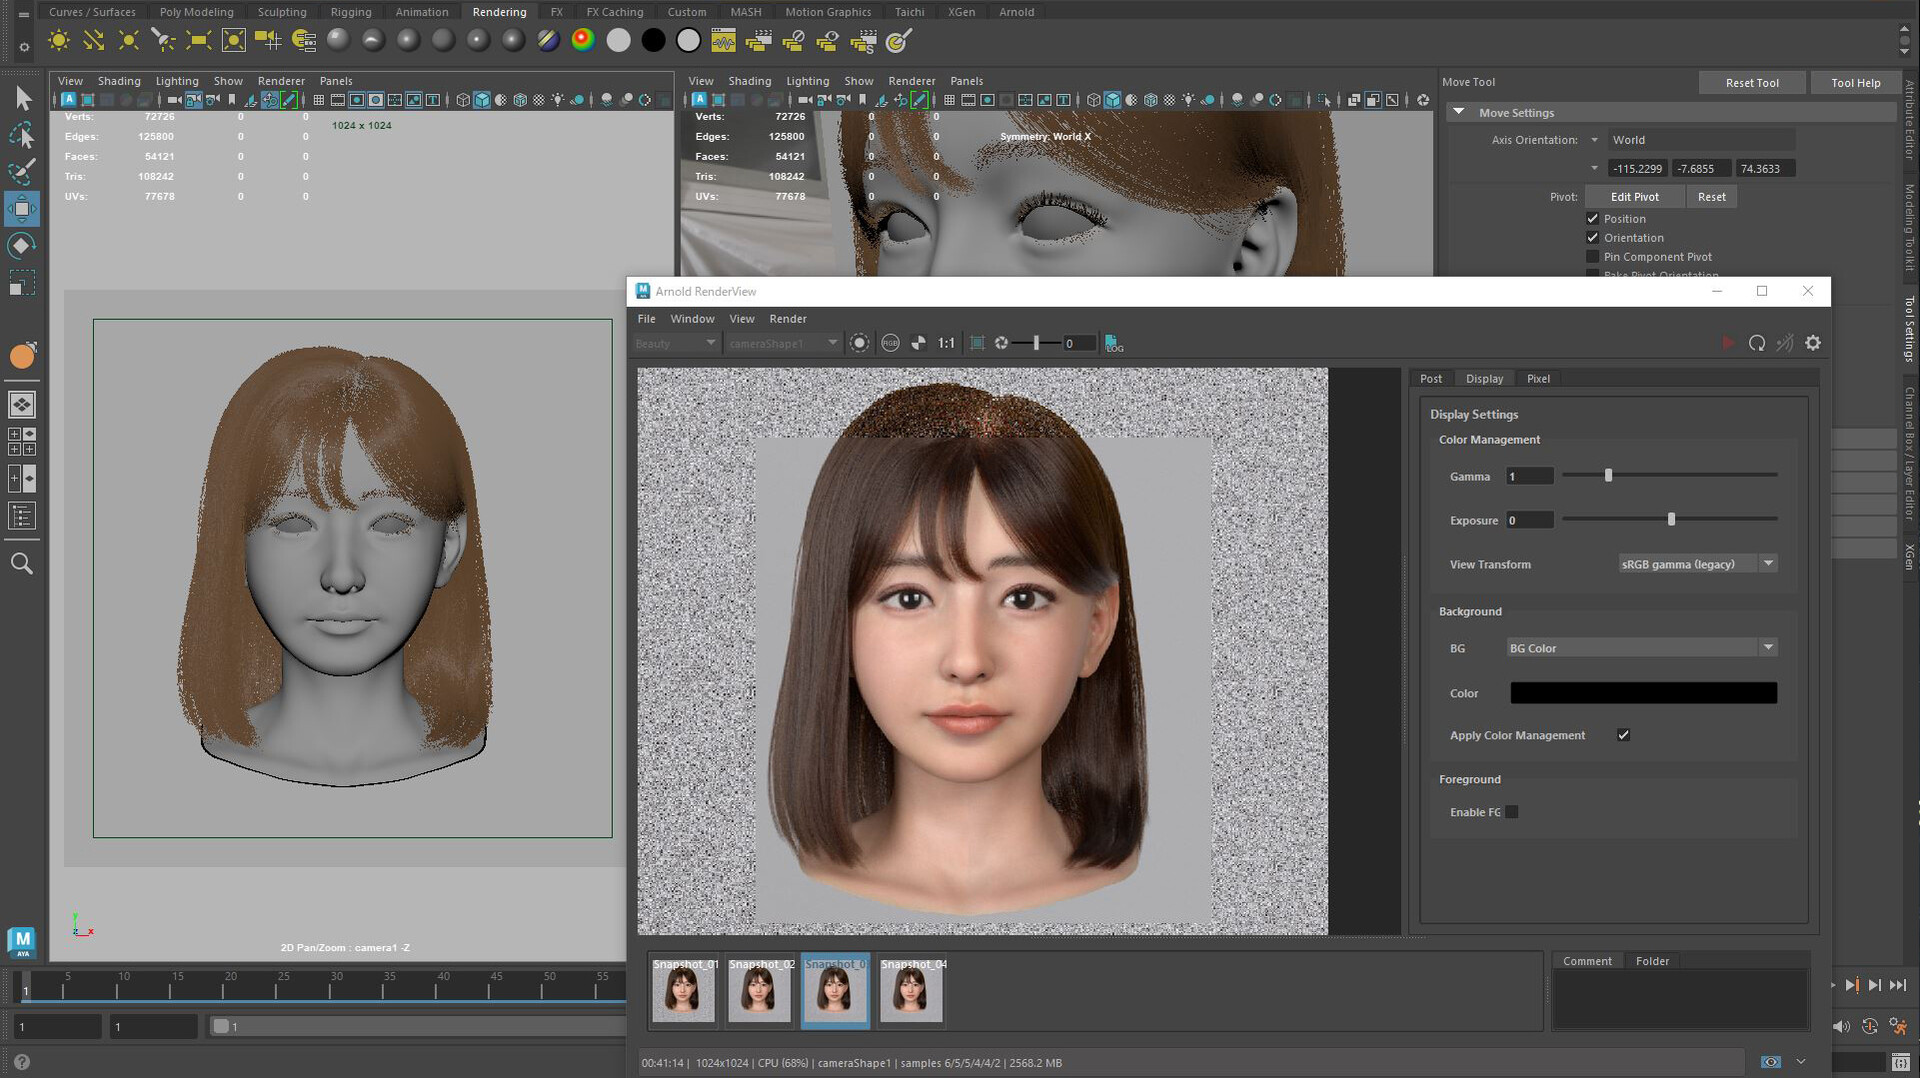The height and width of the screenshot is (1078, 1920).
Task: Uncheck Apply Color Management
Action: click(1623, 735)
